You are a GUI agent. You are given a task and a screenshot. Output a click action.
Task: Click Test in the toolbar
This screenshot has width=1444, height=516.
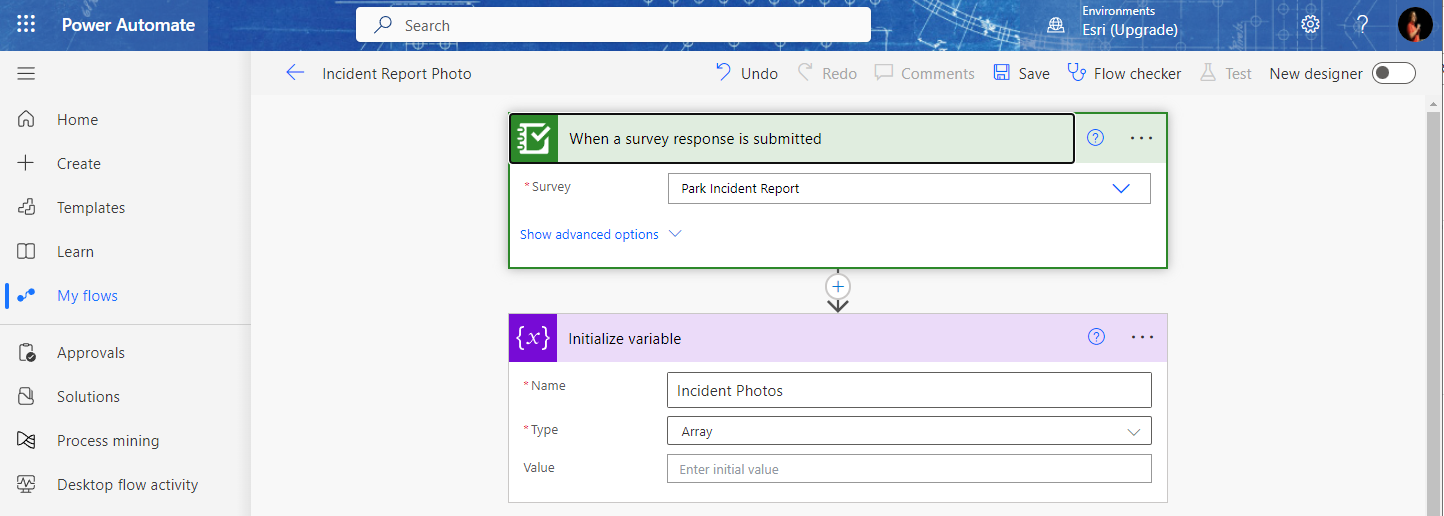coord(1225,73)
